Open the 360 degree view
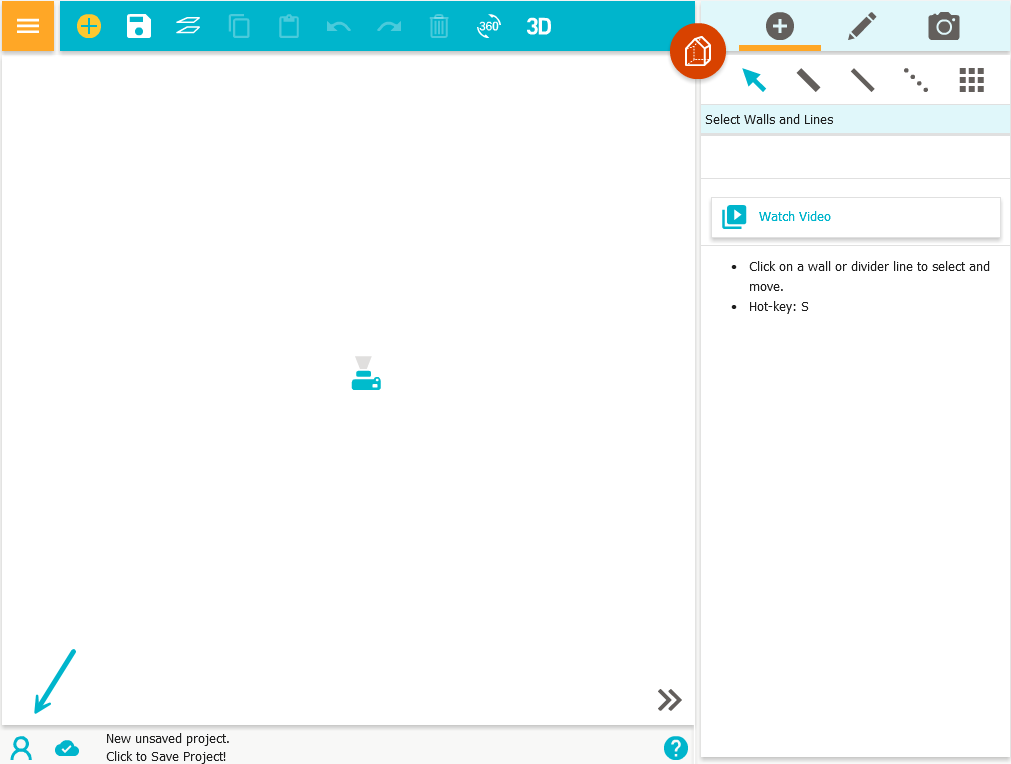Screen dimensions: 1011x764 click(488, 26)
